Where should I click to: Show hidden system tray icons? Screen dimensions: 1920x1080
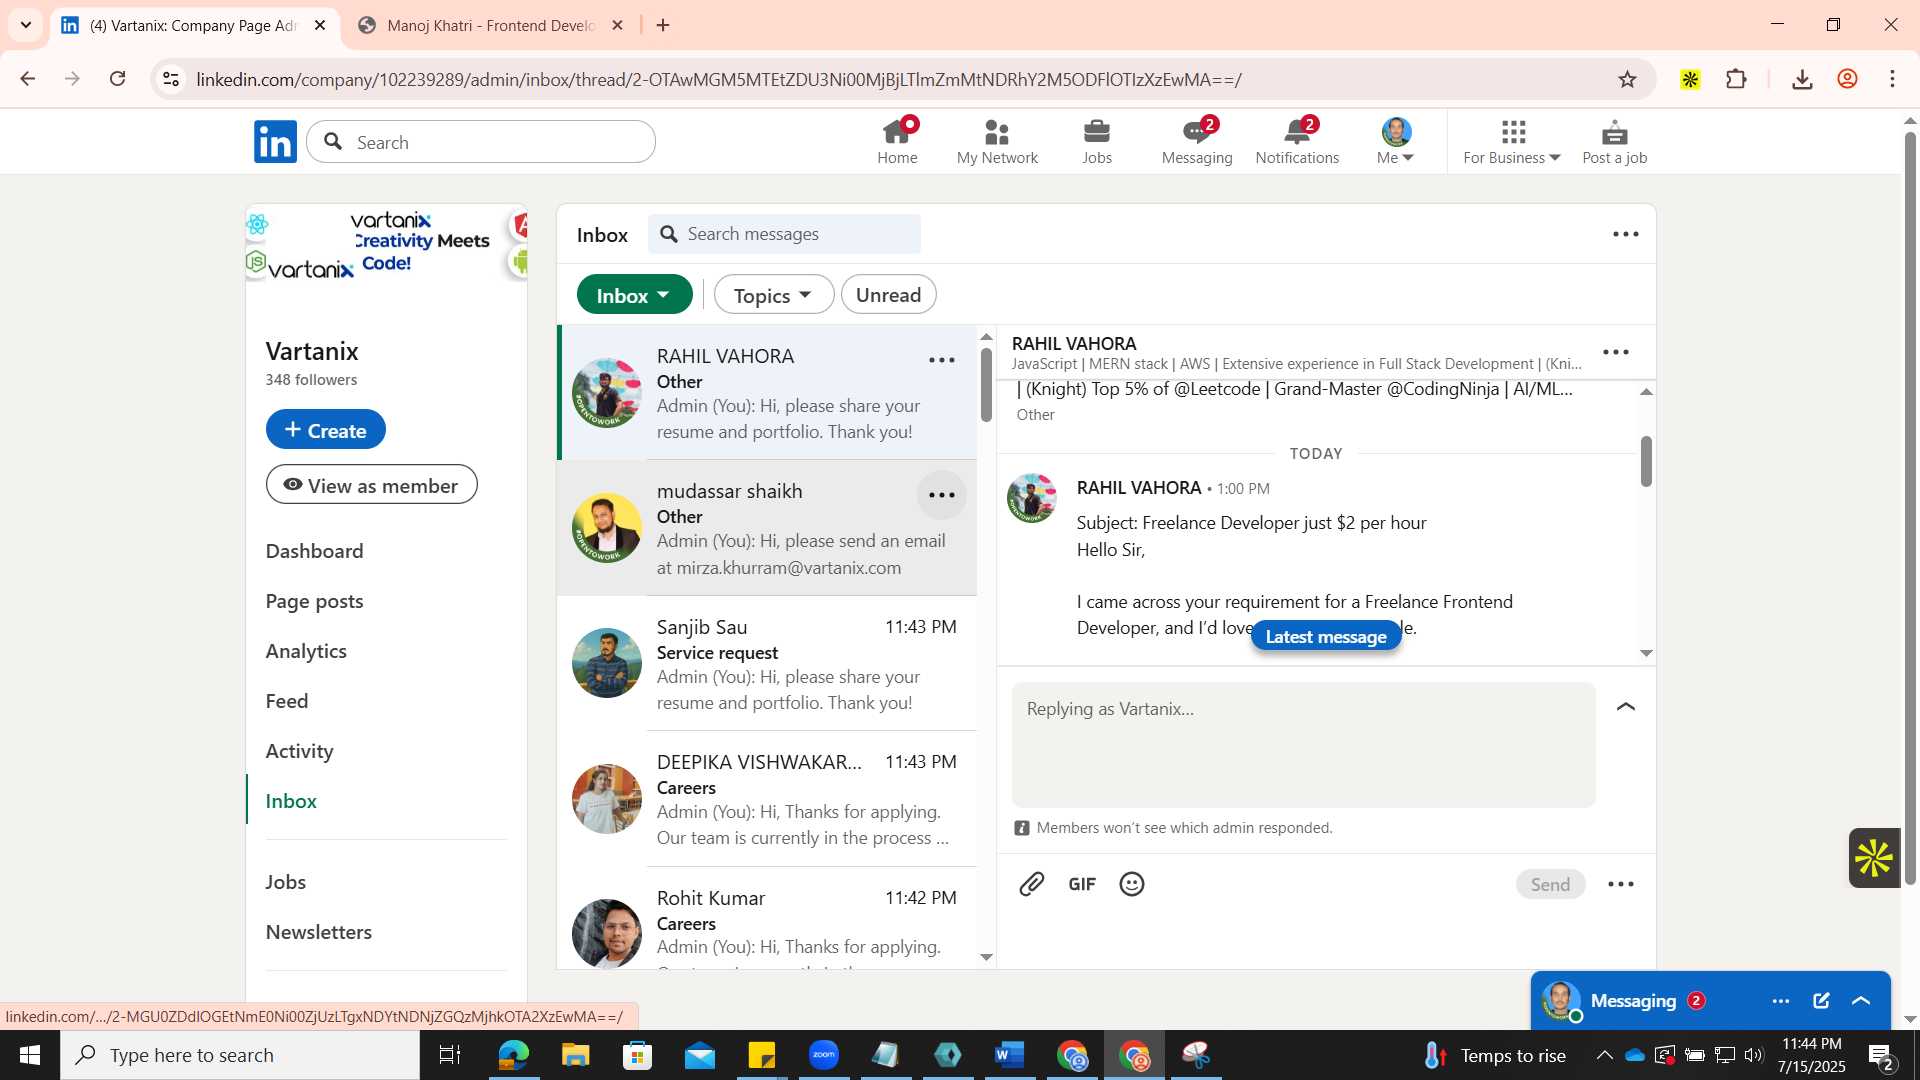tap(1604, 1055)
